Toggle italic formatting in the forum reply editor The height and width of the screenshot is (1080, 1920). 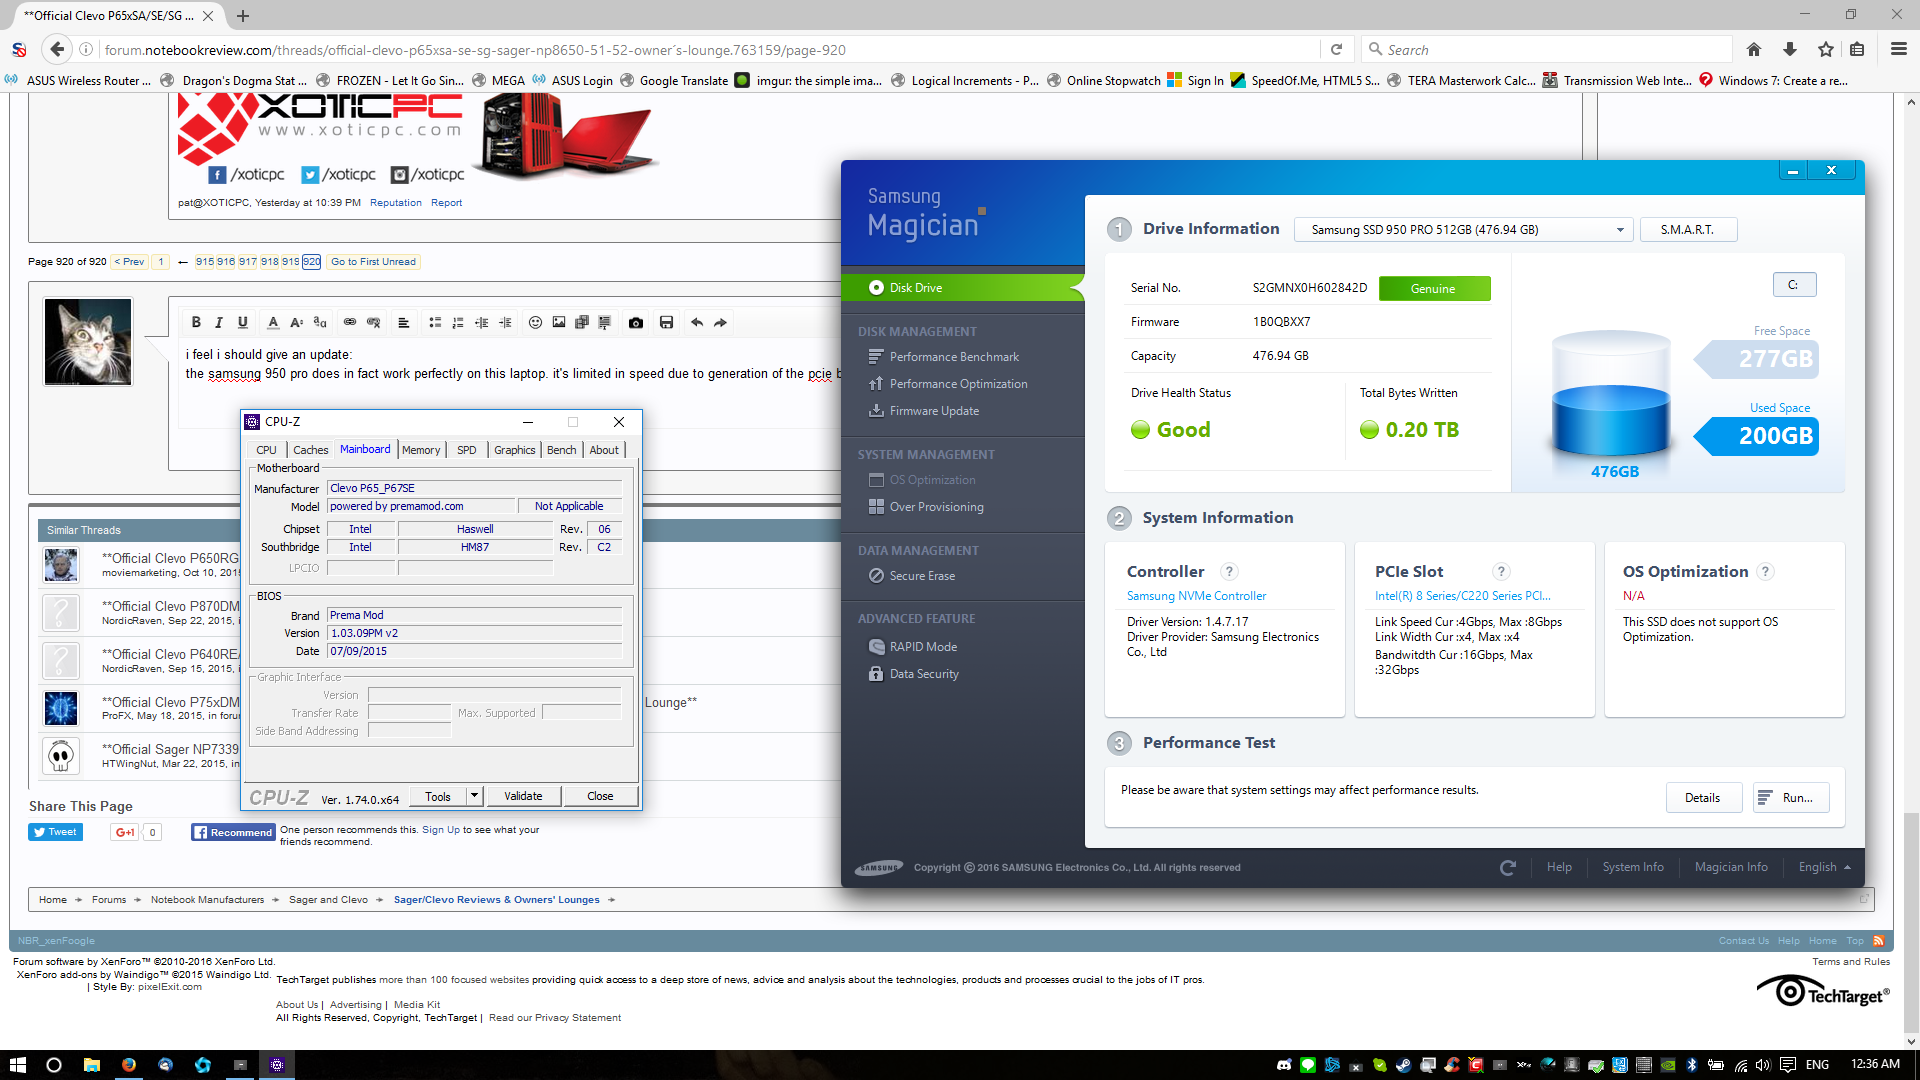point(219,322)
